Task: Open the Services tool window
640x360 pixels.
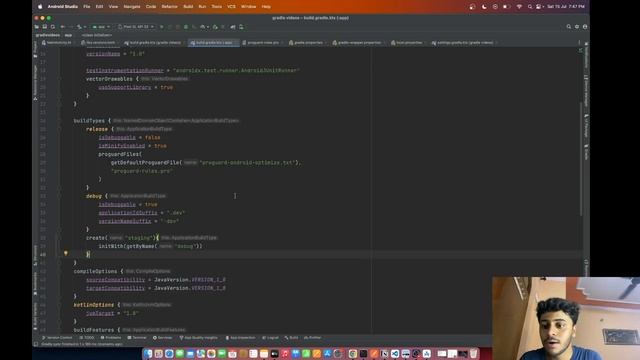Action: [162, 338]
